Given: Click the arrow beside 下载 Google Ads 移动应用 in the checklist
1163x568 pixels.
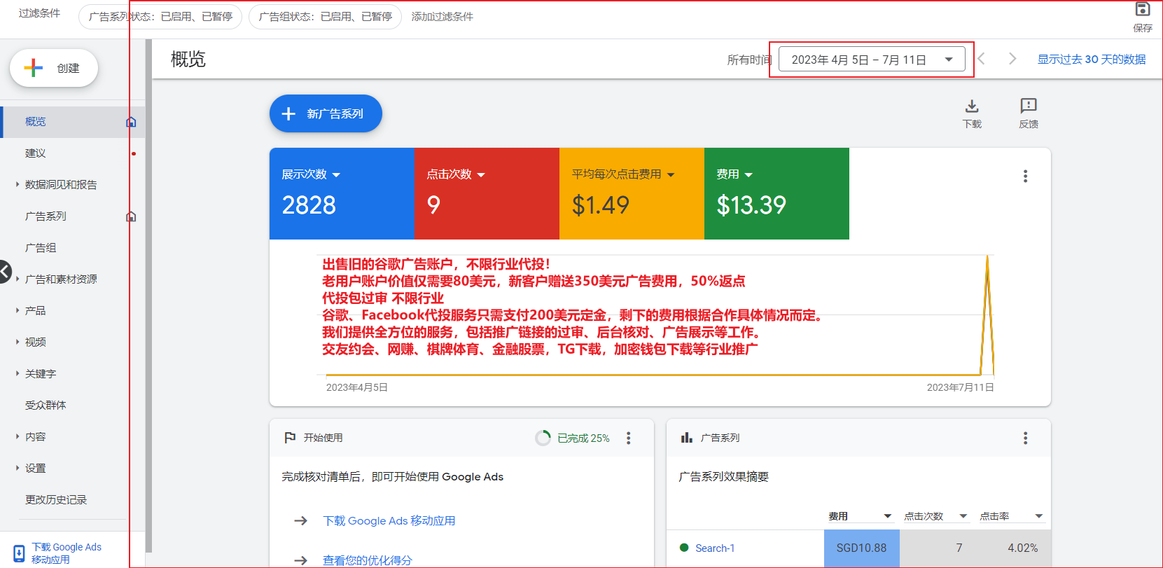Looking at the screenshot, I should pos(300,521).
